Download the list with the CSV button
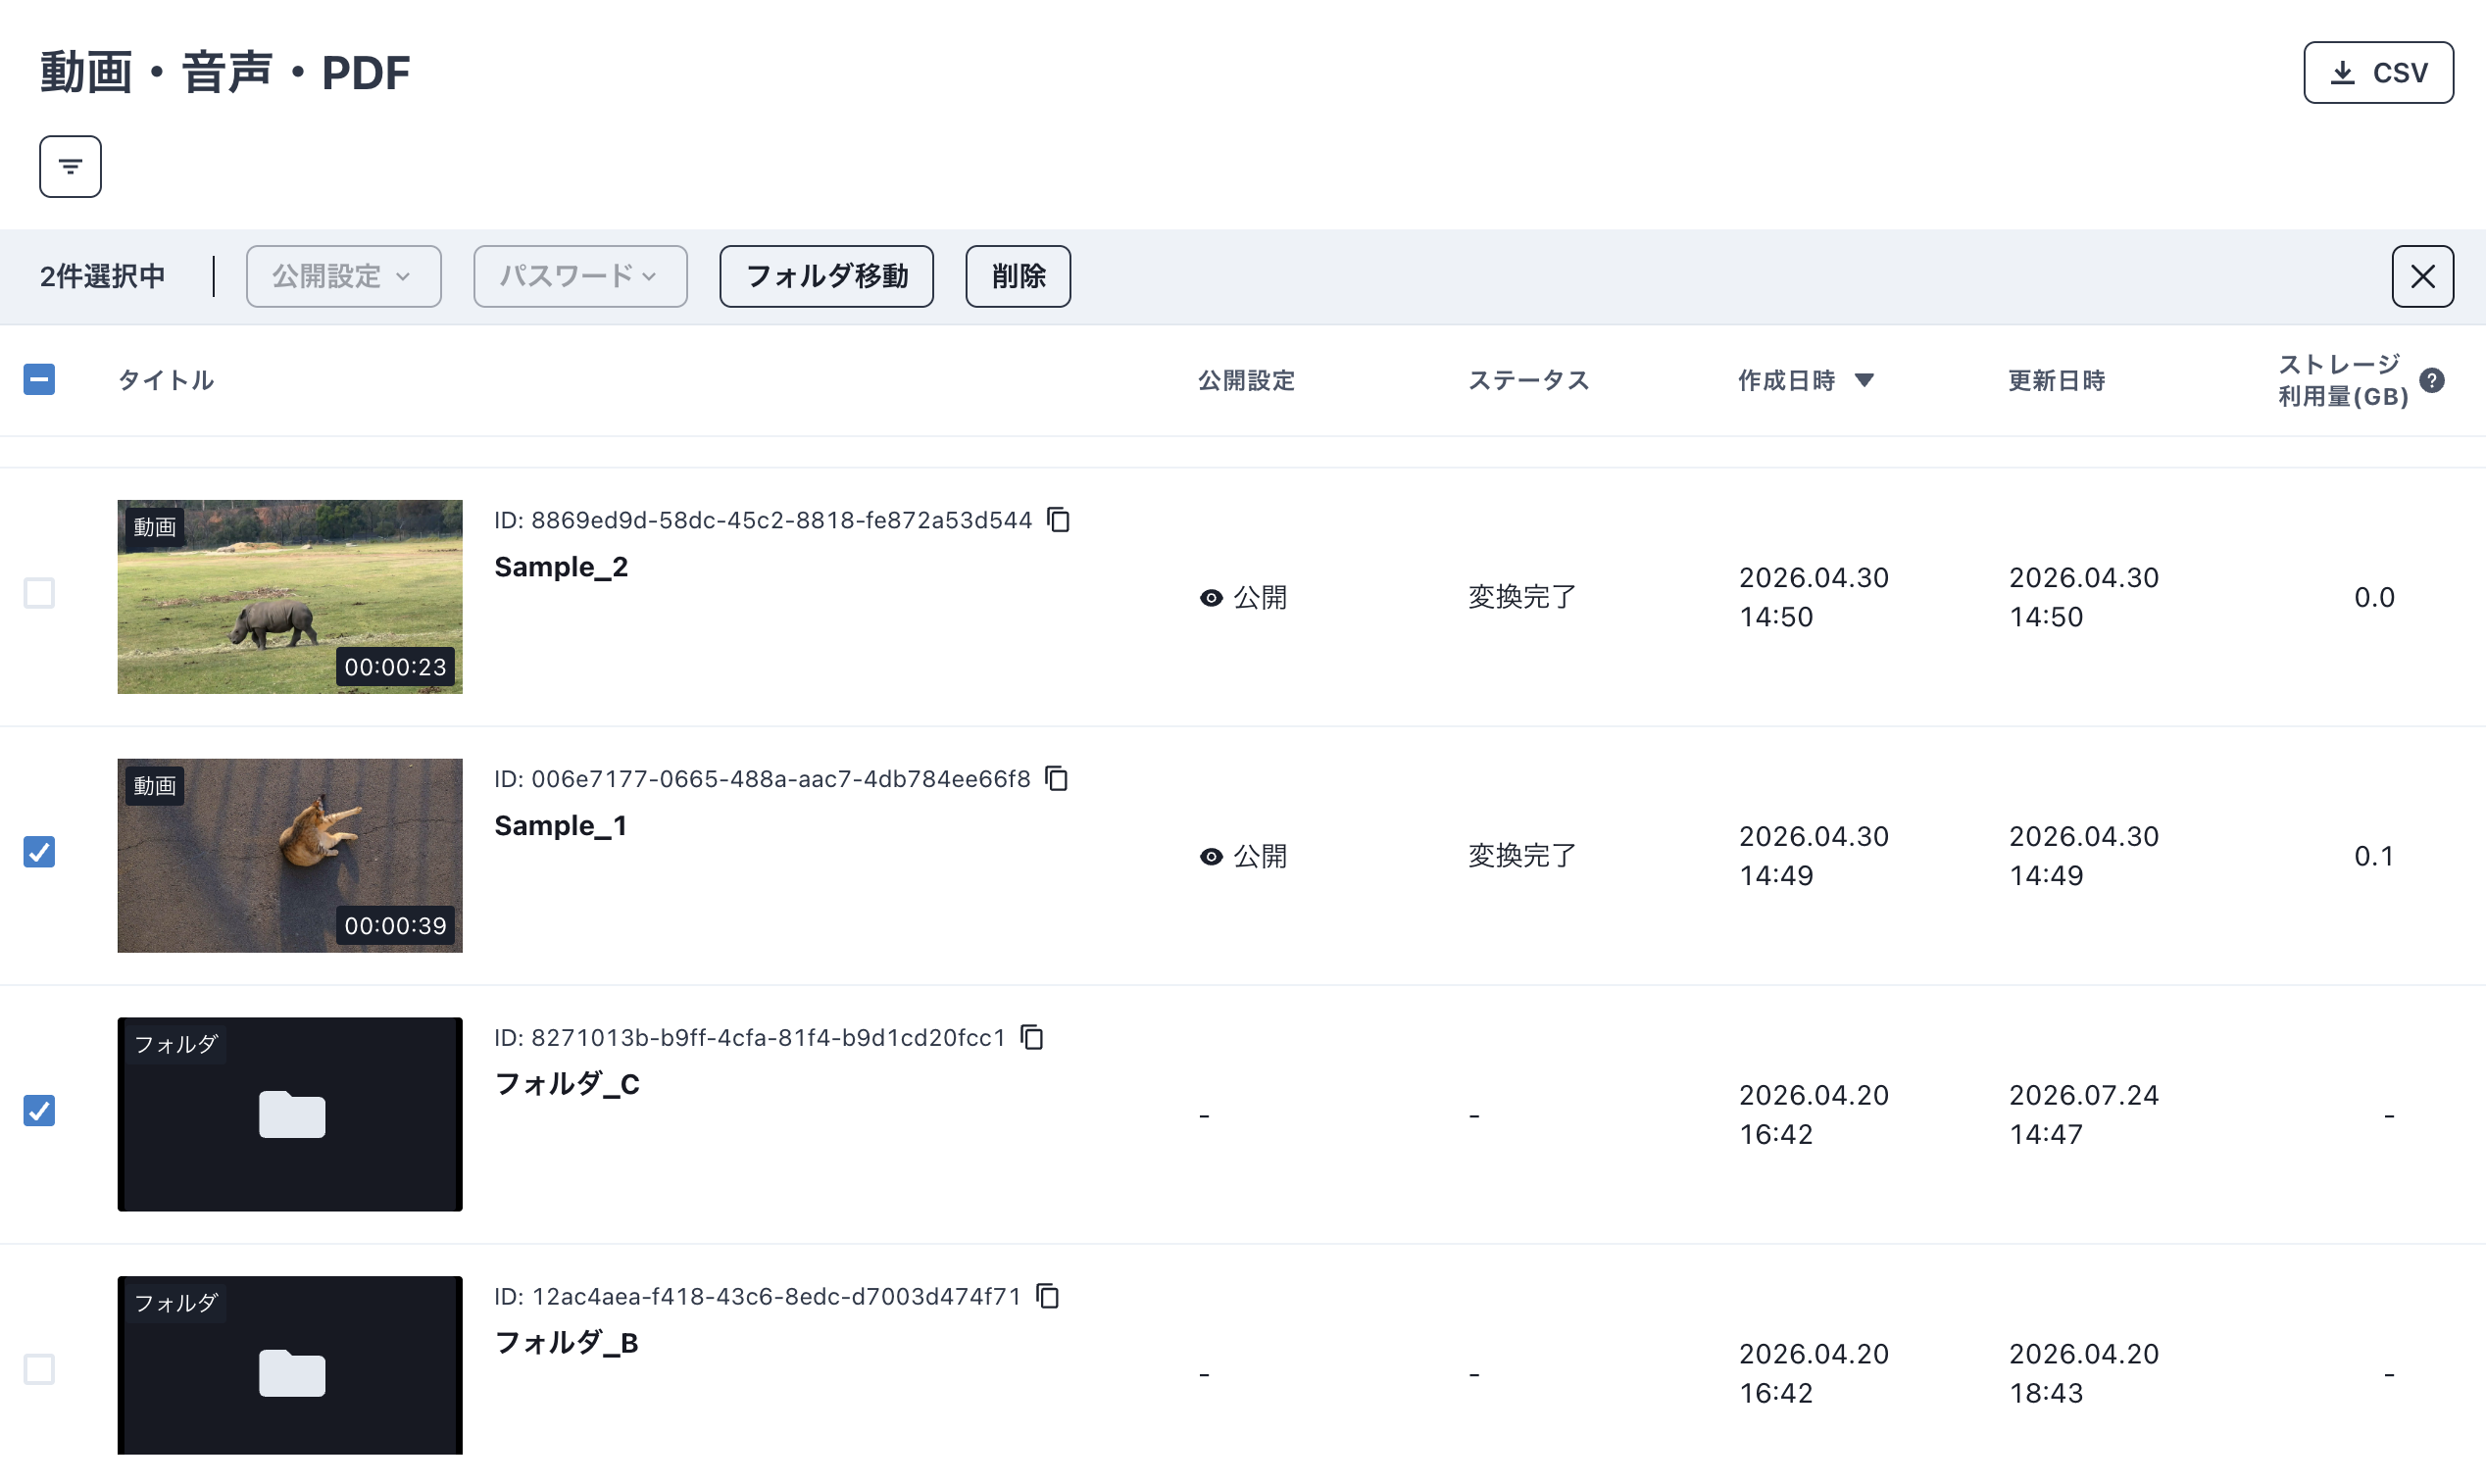Viewport: 2486px width, 1484px height. click(2377, 72)
